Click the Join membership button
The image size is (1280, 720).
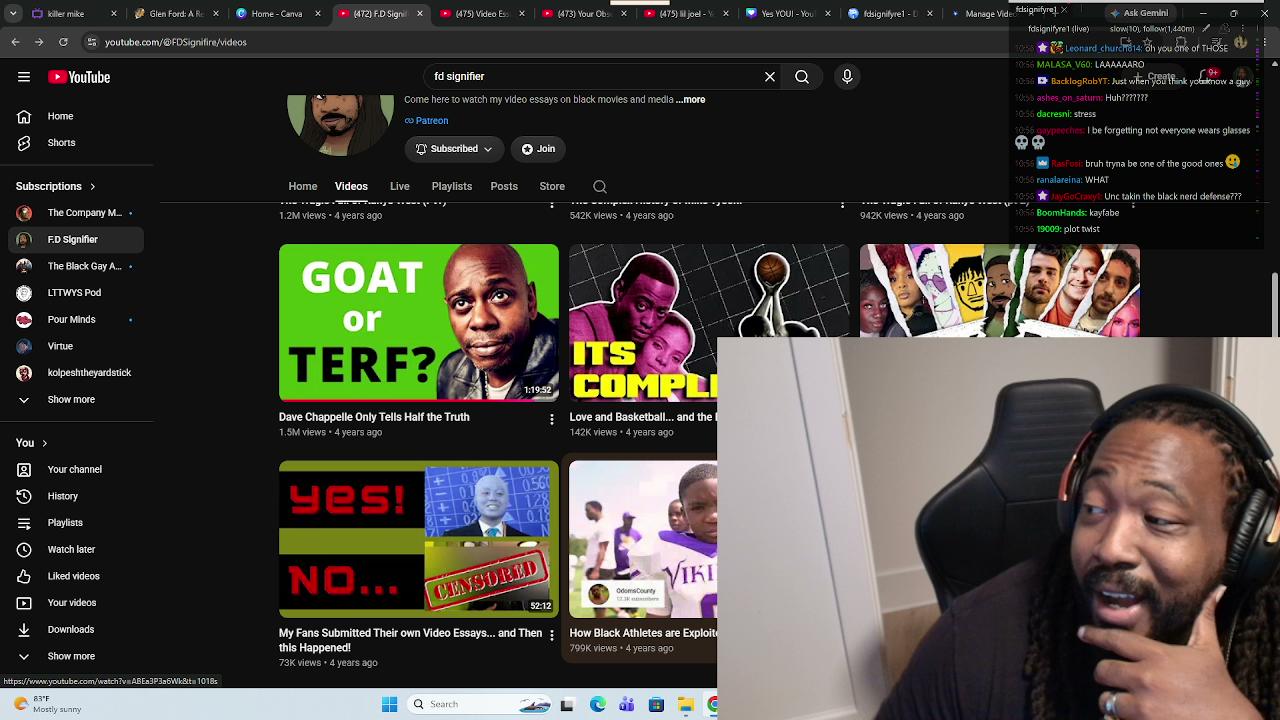coord(539,149)
